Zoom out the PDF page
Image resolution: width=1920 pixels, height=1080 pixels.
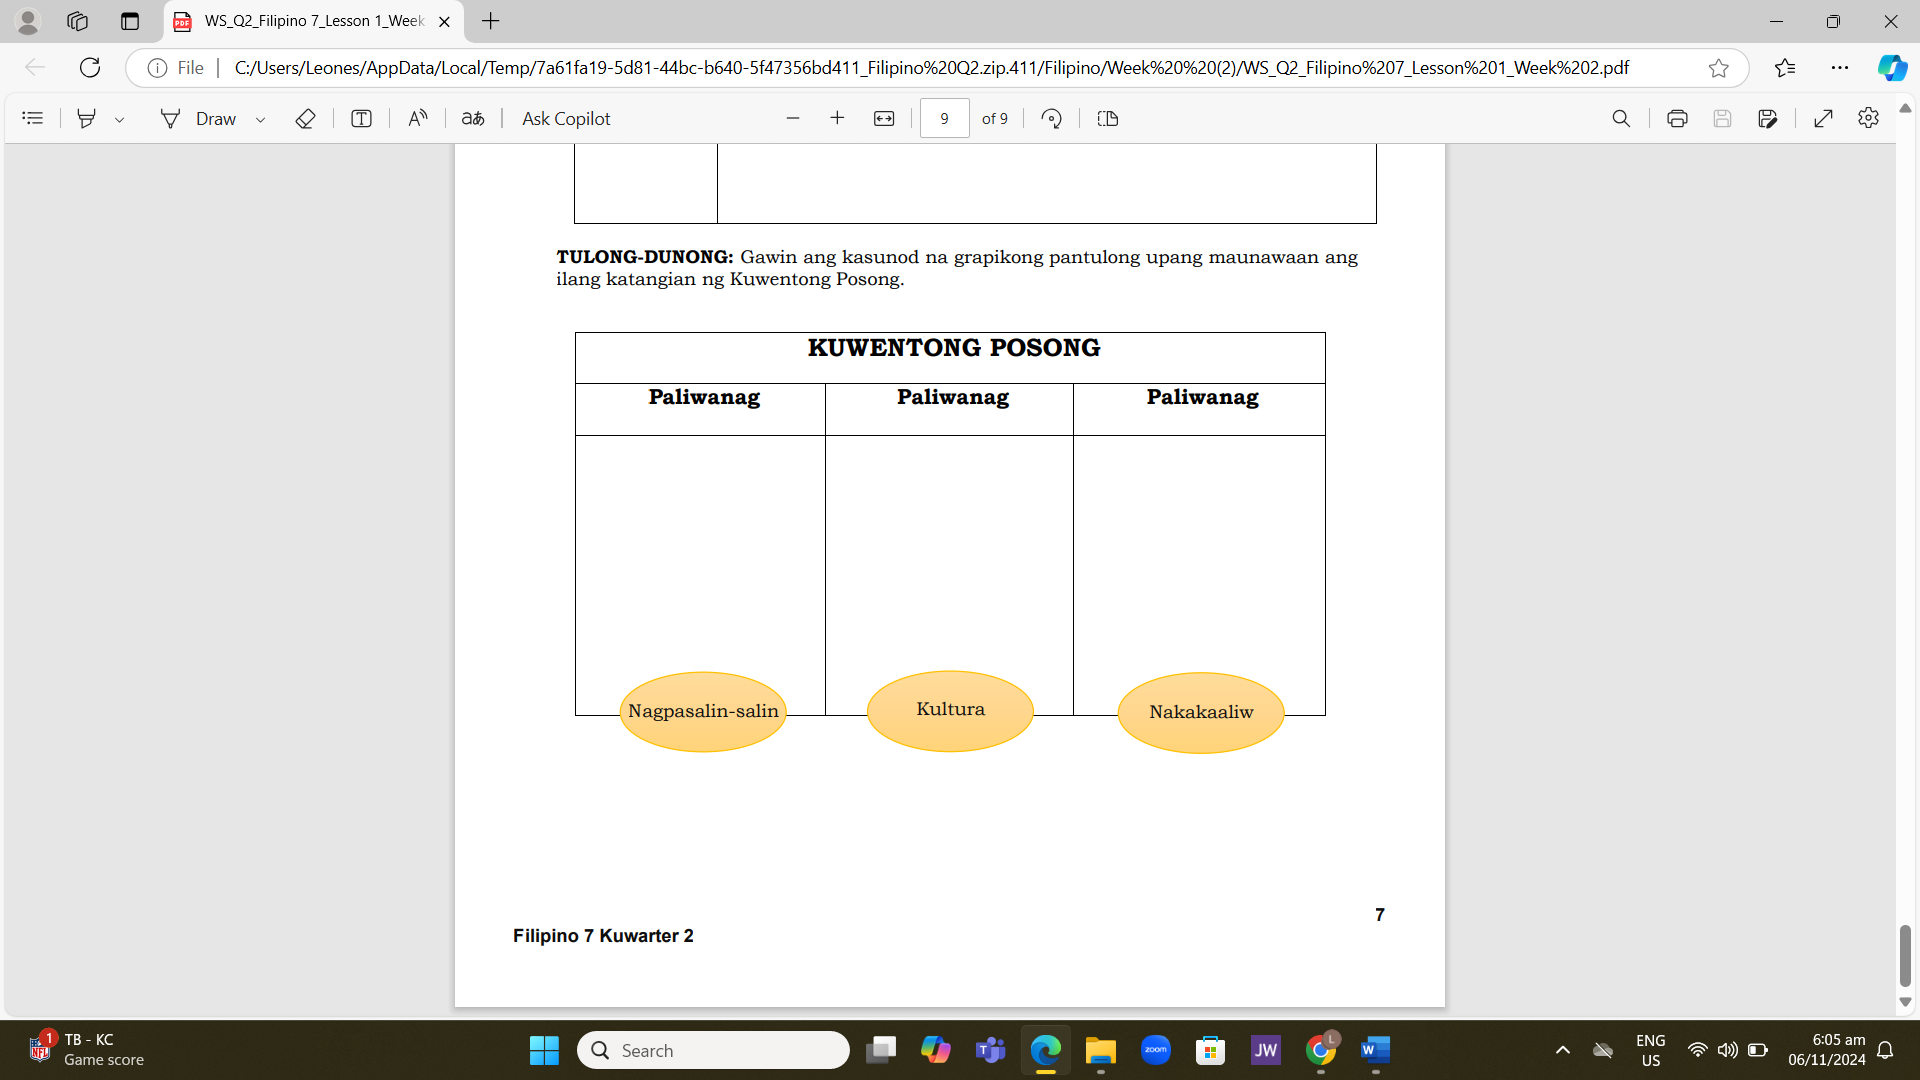[x=793, y=118]
